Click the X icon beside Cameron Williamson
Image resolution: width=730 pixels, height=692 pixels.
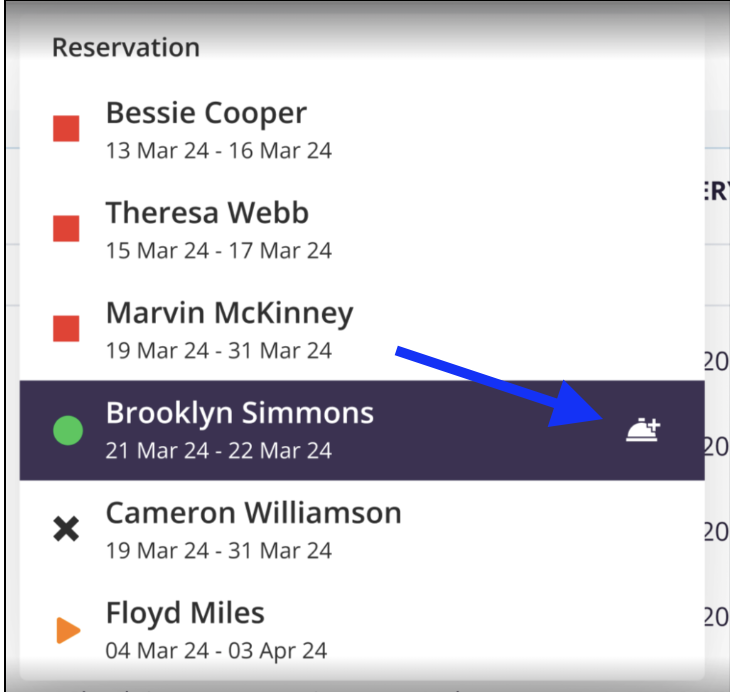pos(66,529)
